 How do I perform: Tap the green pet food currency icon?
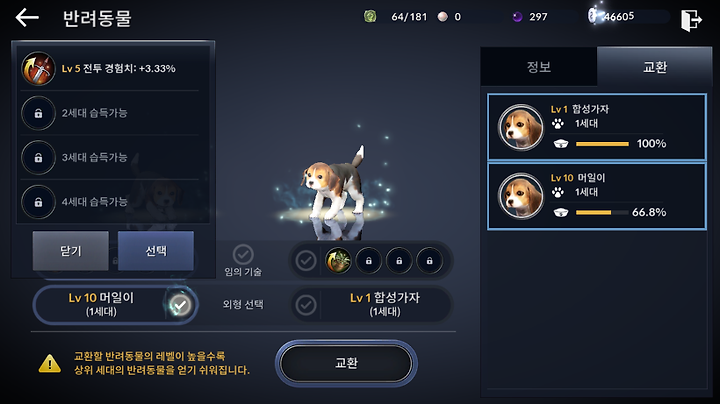coord(370,17)
